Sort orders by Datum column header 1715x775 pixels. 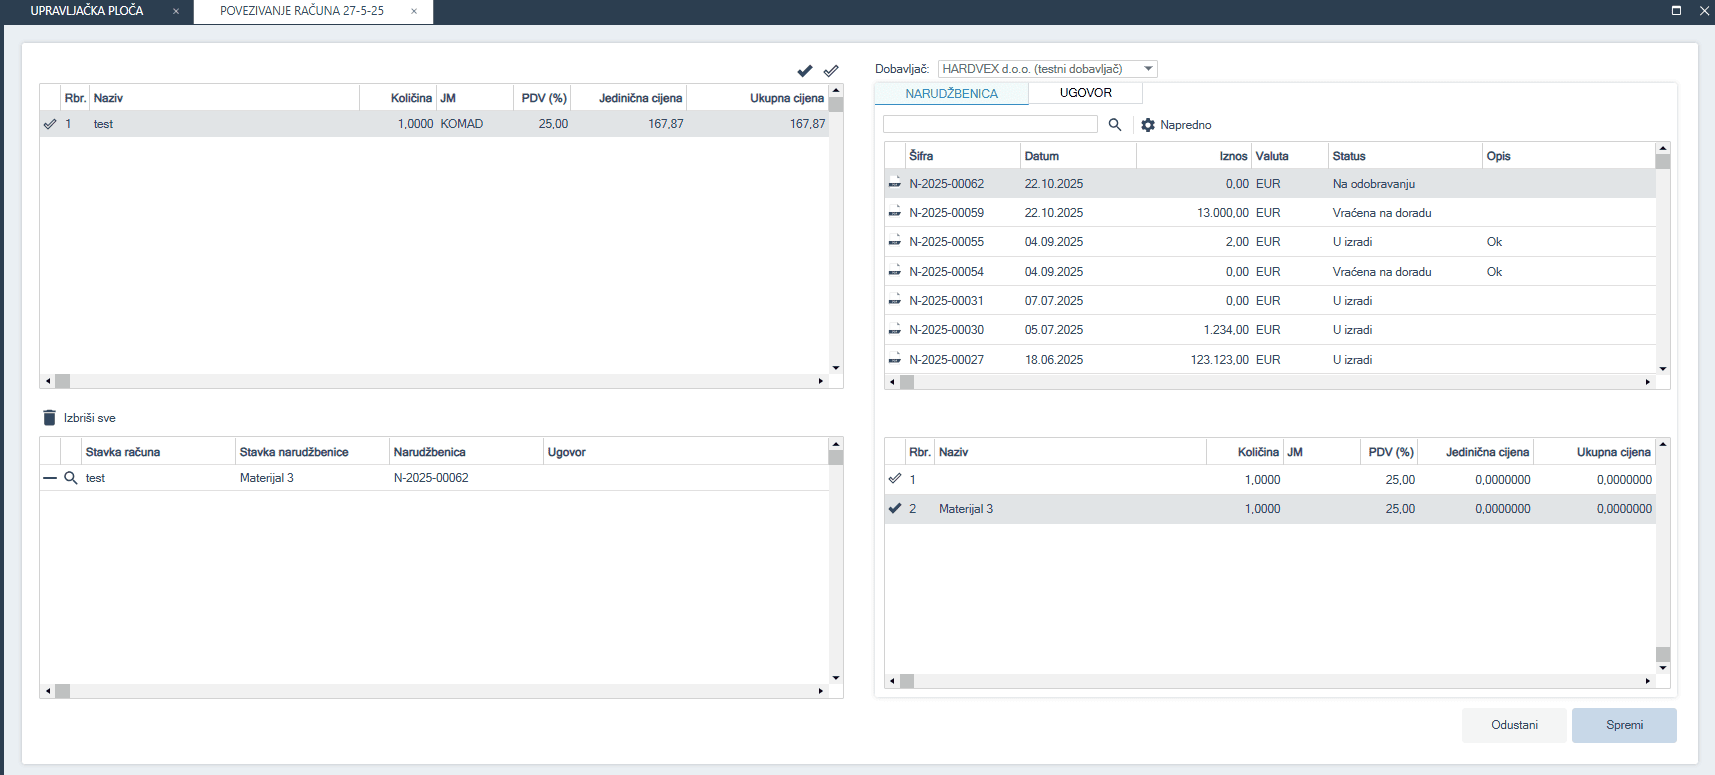coord(1042,156)
